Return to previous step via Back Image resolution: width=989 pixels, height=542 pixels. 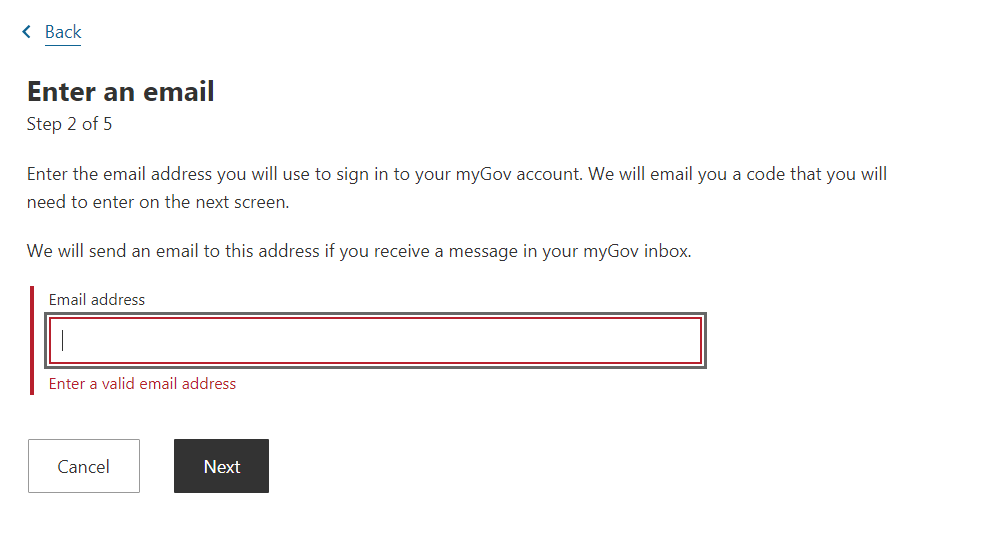click(x=63, y=32)
